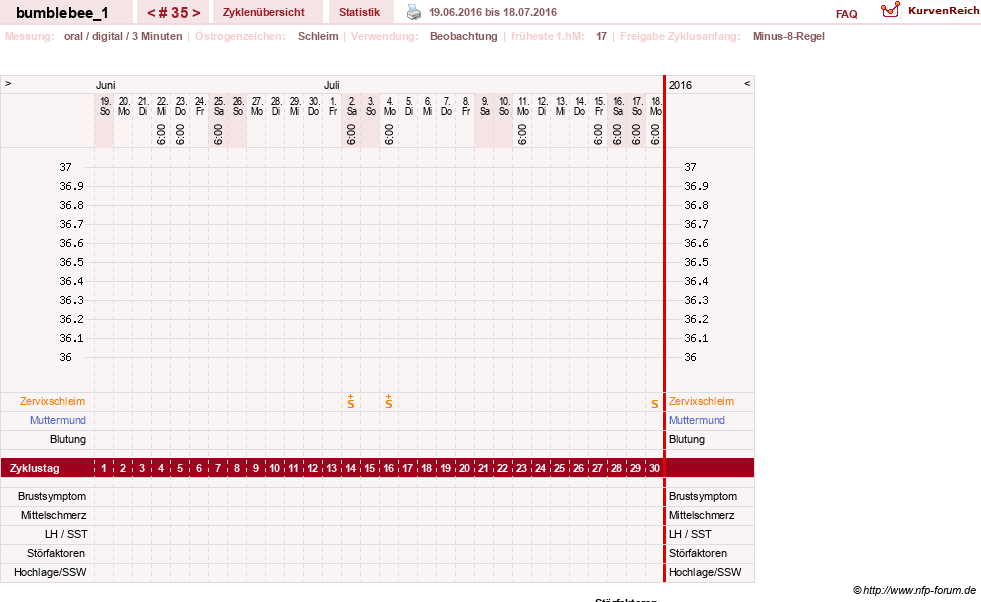Open the Statistik tab
The height and width of the screenshot is (602, 981).
pyautogui.click(x=359, y=12)
